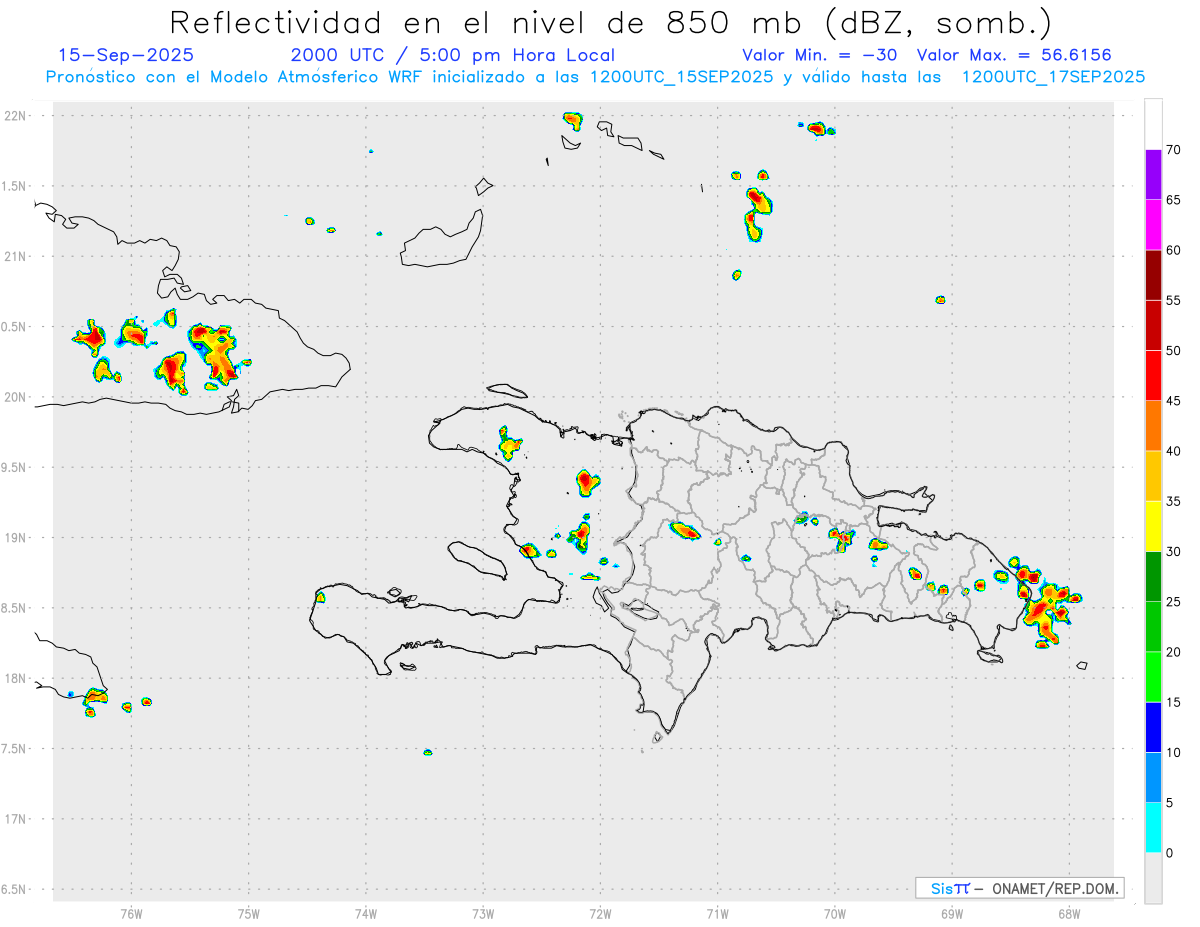Click the time '2000 UTC / 5:00 pm Hora Local'
1200x927 pixels.
pyautogui.click(x=453, y=56)
